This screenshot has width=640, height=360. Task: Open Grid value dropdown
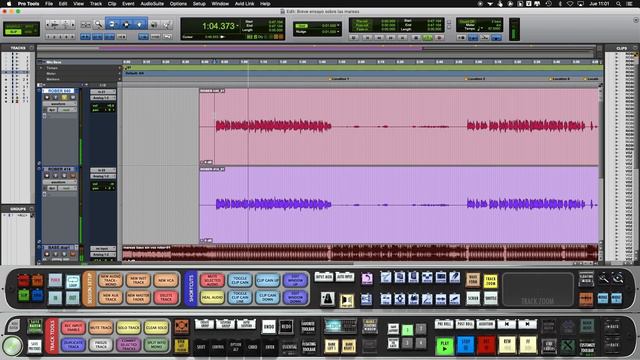338,25
